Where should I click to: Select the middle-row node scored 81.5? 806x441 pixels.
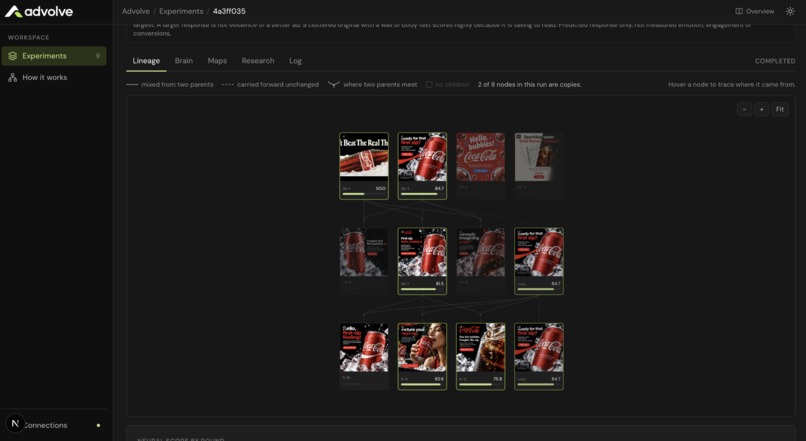click(x=422, y=261)
